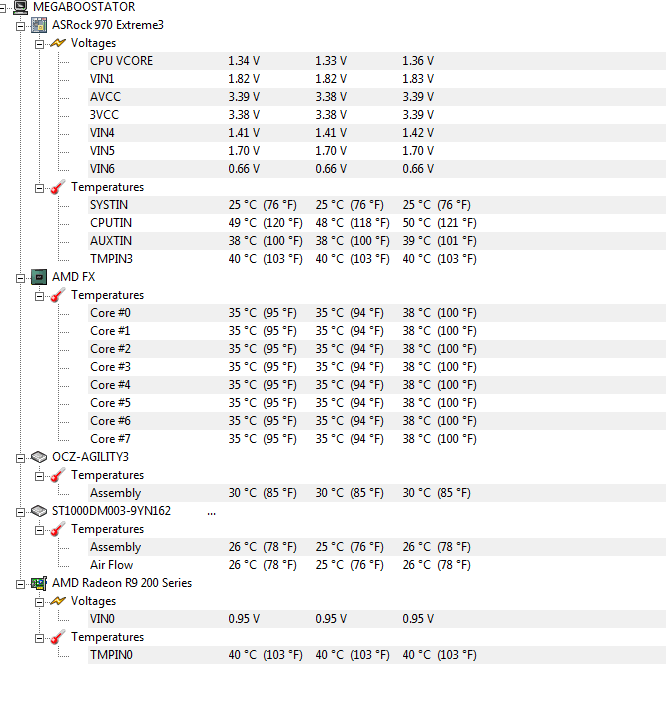Collapse the OCZ-AGILITY3 node
This screenshot has height=720, width=666.
[21, 458]
